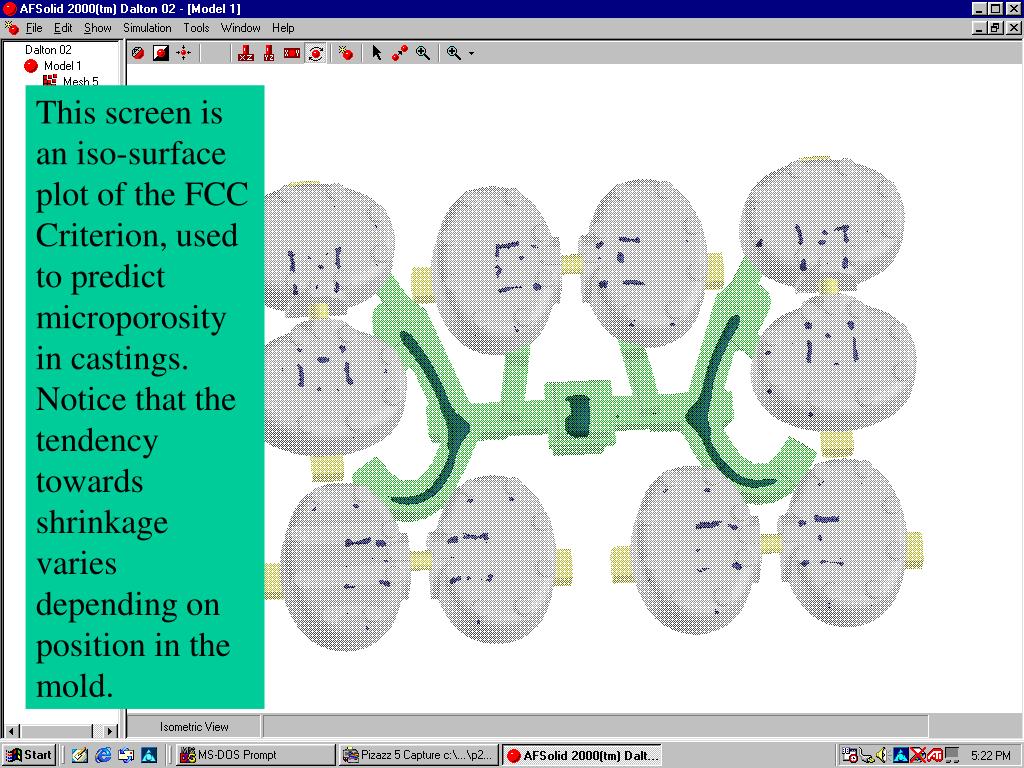The image size is (1024, 768).
Task: Toggle the red-on-black contrast icon
Action: tap(161, 53)
